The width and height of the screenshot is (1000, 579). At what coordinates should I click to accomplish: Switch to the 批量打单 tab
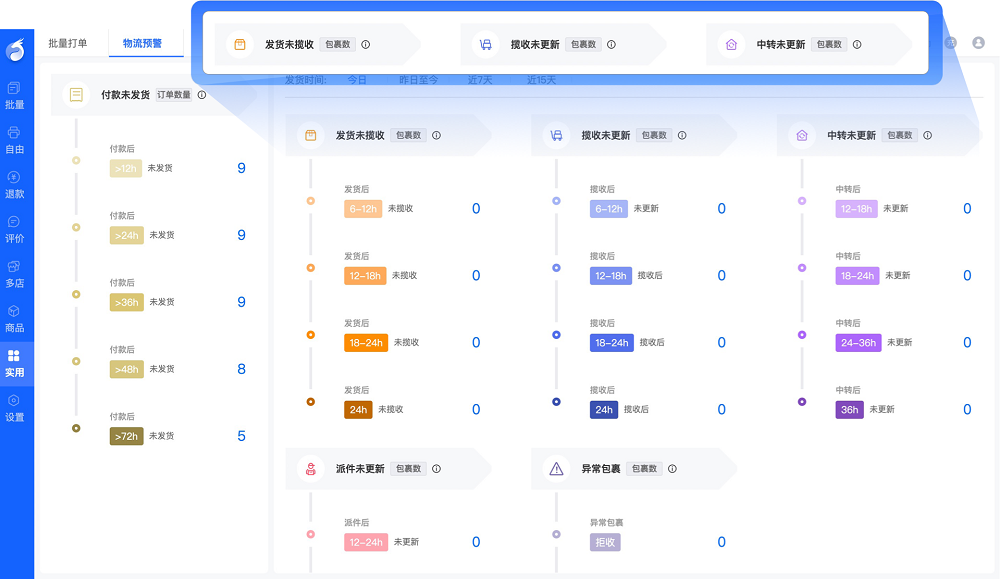[x=68, y=43]
